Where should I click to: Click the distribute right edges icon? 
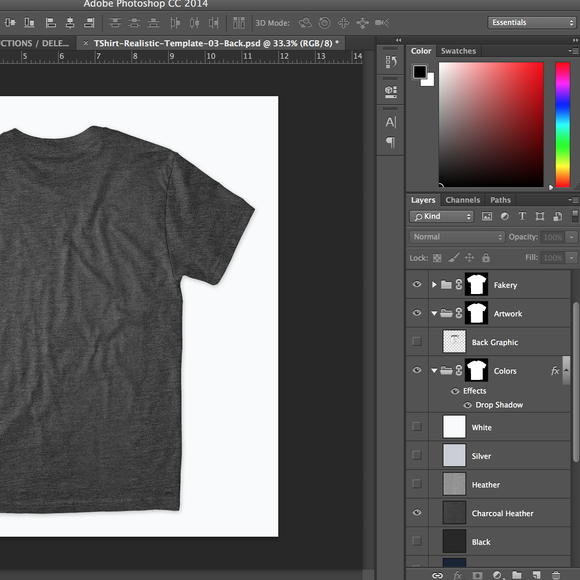(x=213, y=23)
